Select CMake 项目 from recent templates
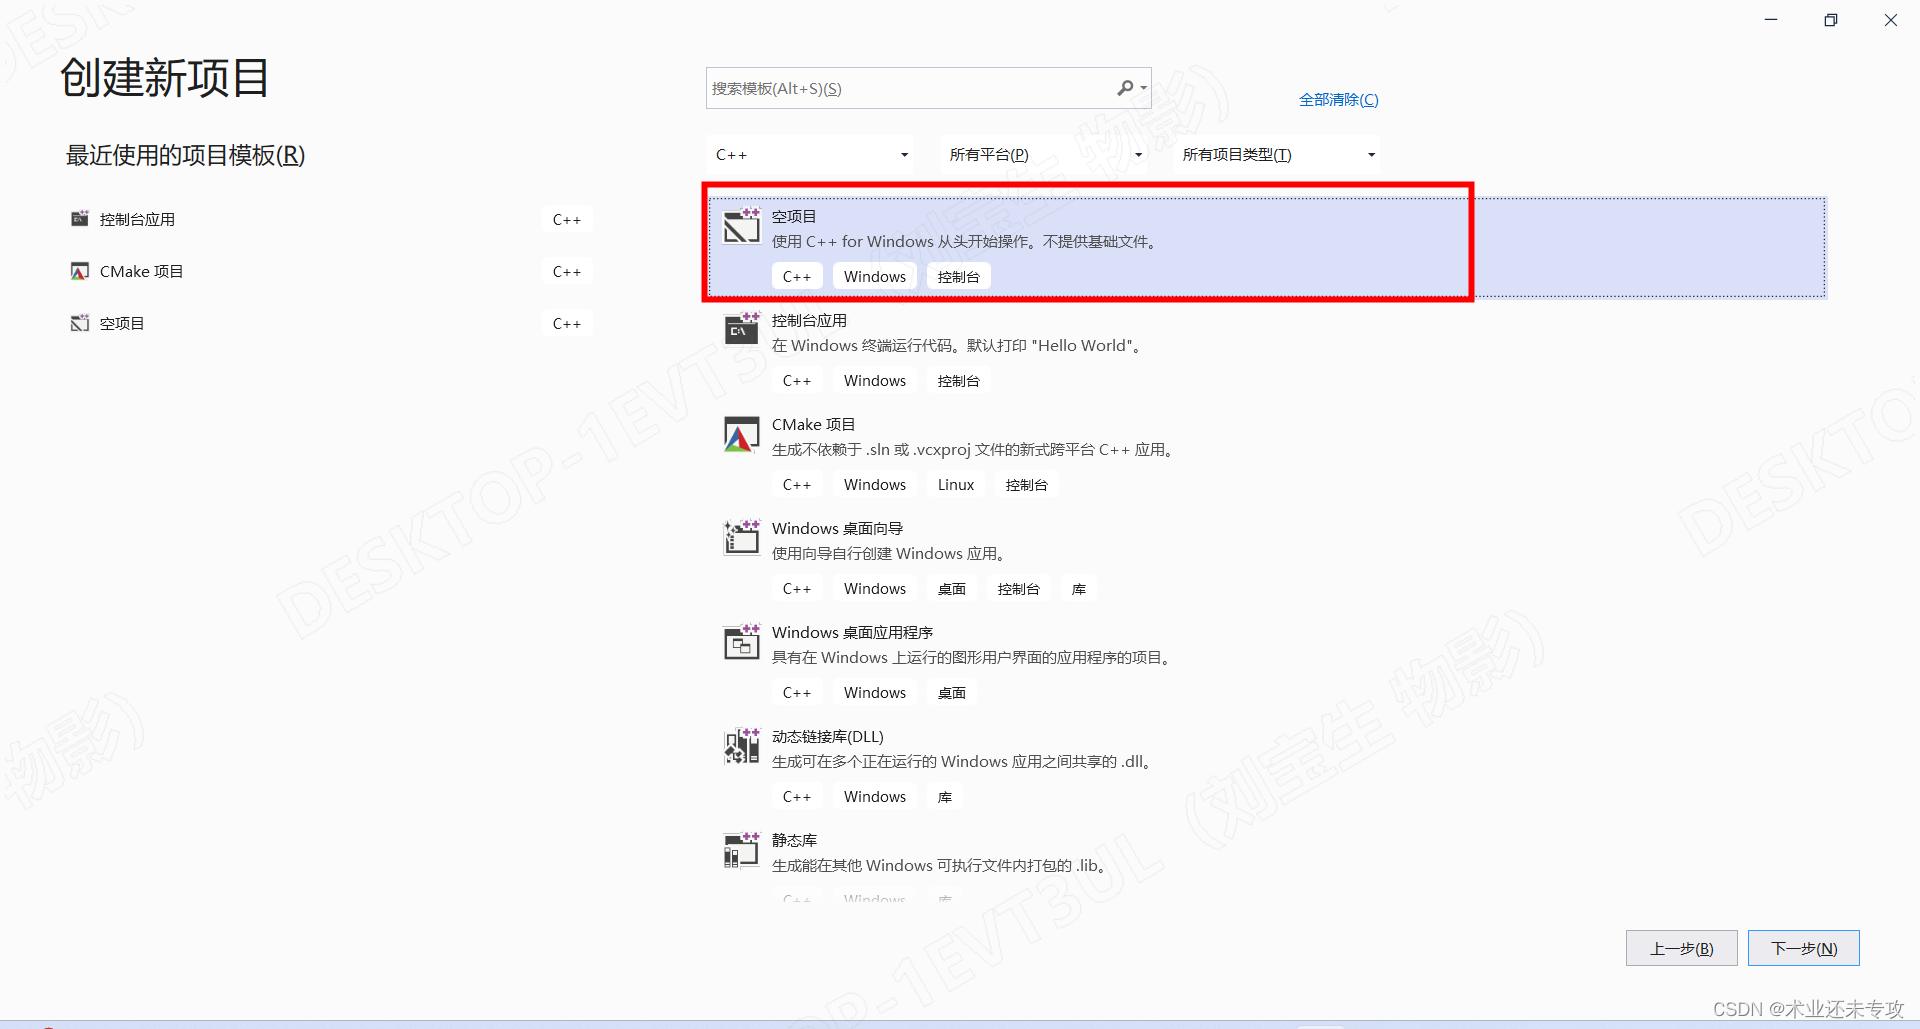 [141, 271]
